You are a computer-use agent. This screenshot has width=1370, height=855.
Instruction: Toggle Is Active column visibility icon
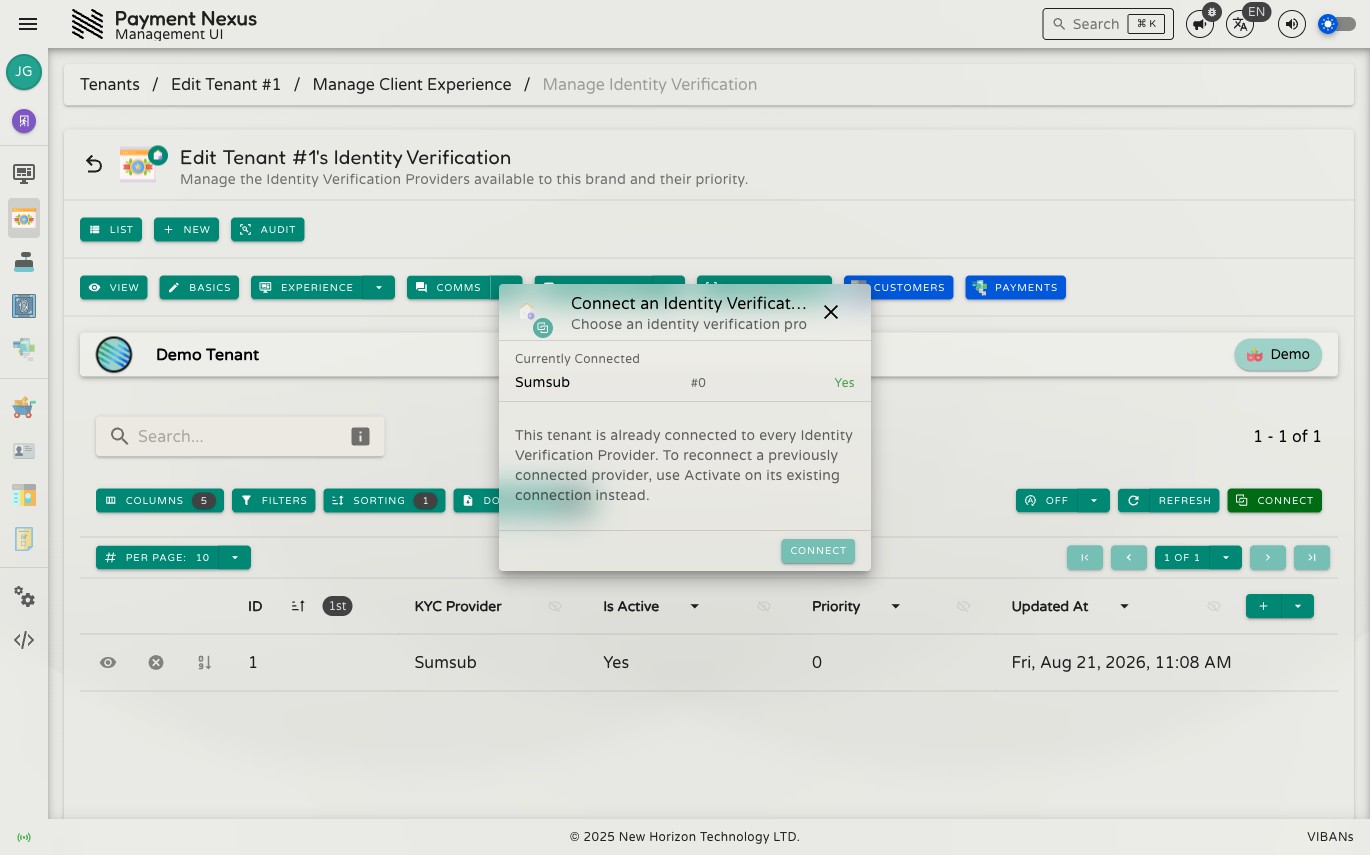[x=764, y=606]
